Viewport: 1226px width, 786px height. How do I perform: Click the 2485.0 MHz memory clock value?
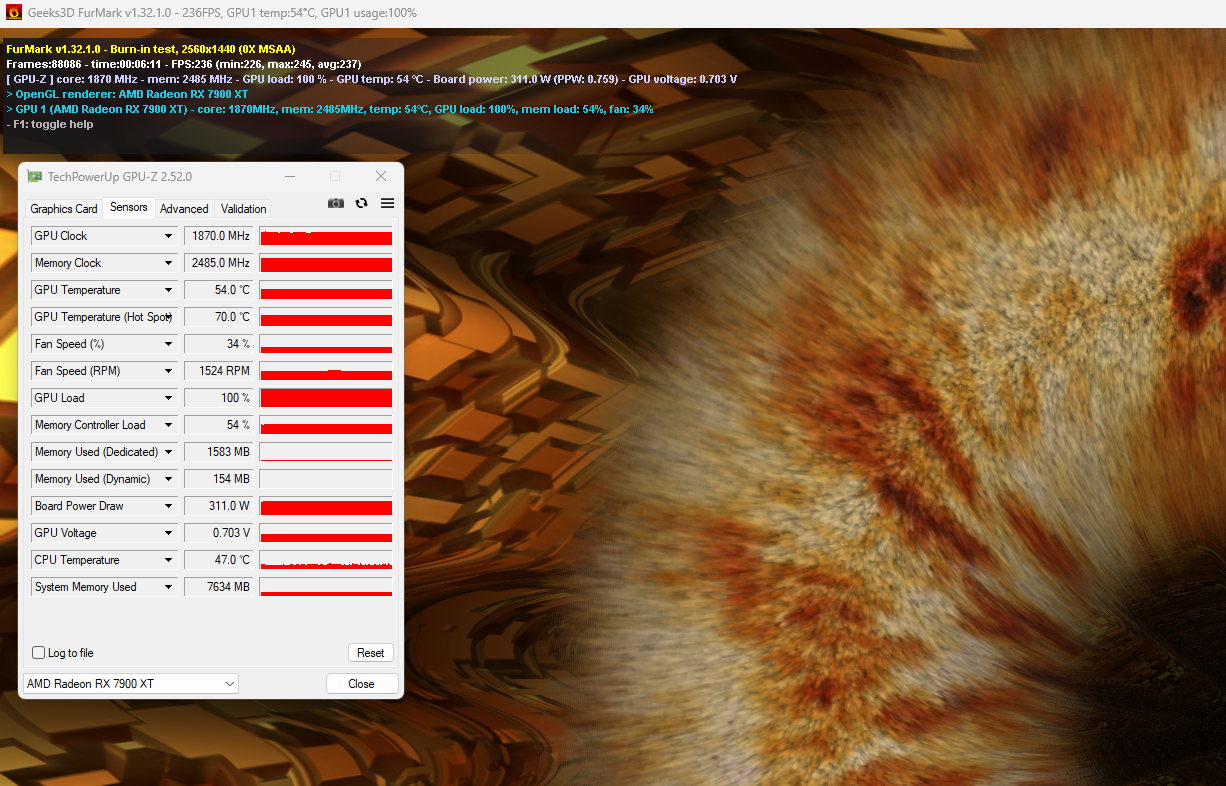tap(219, 263)
